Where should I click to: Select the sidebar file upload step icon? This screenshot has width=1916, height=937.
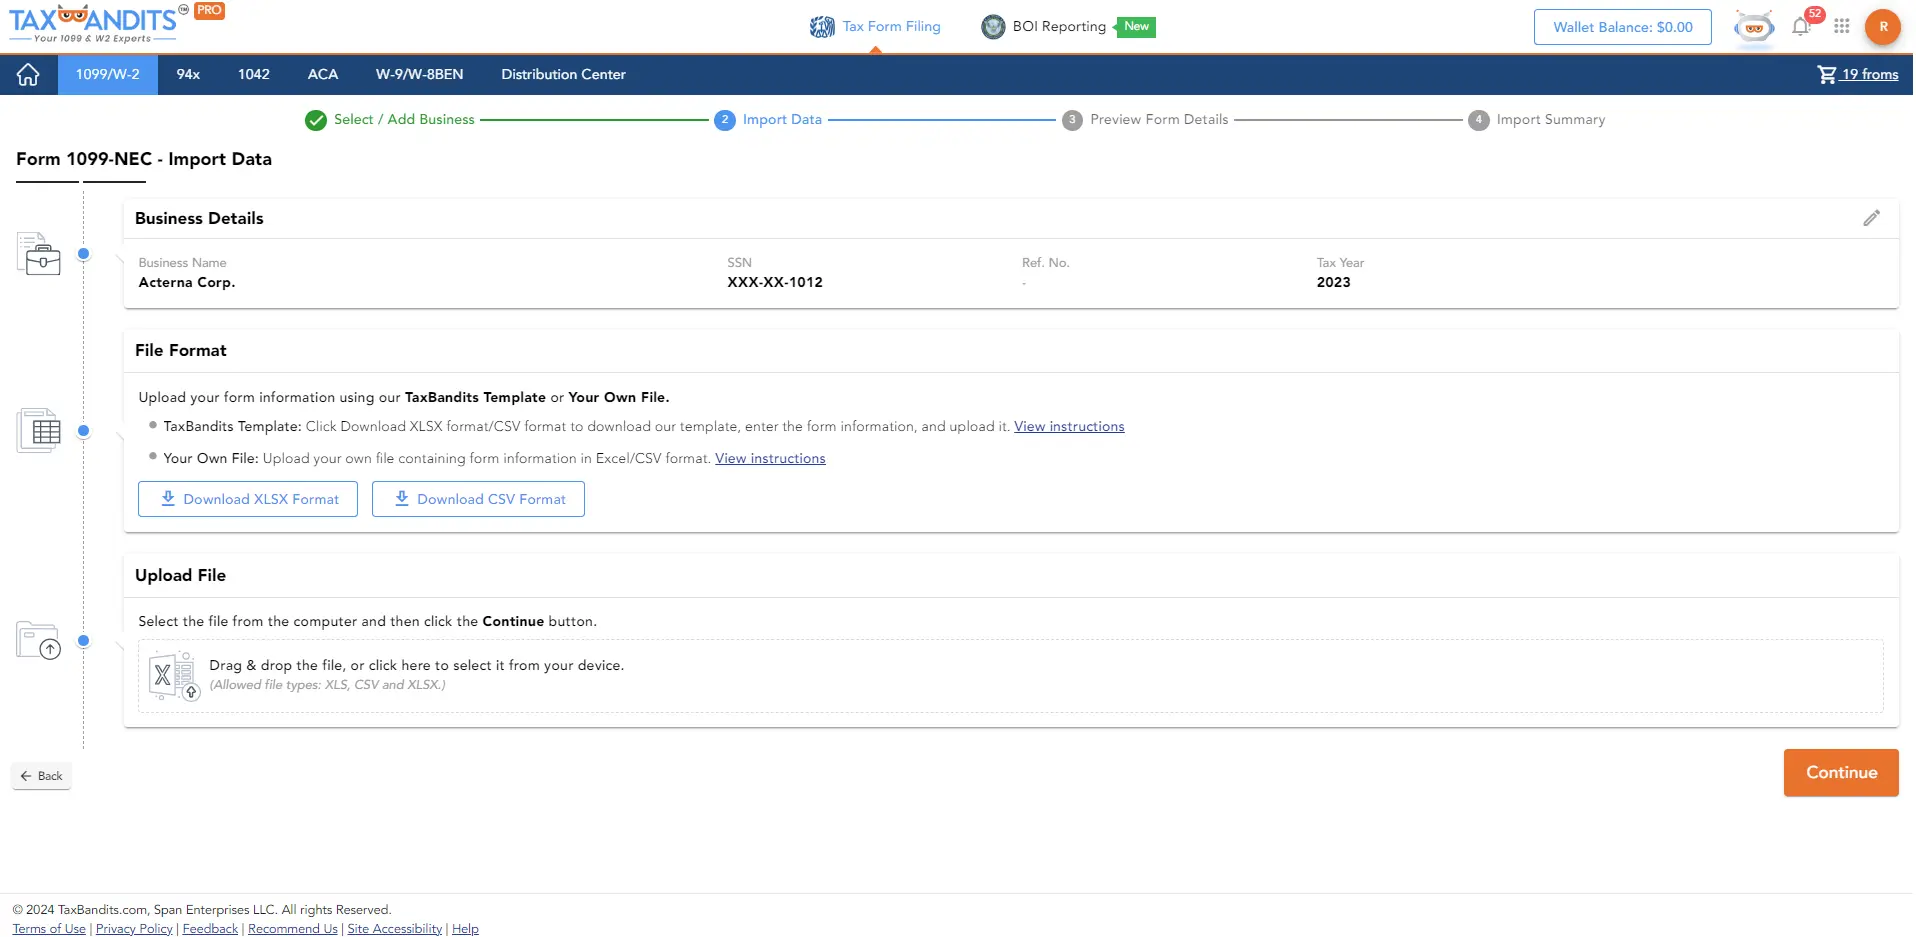coord(38,642)
